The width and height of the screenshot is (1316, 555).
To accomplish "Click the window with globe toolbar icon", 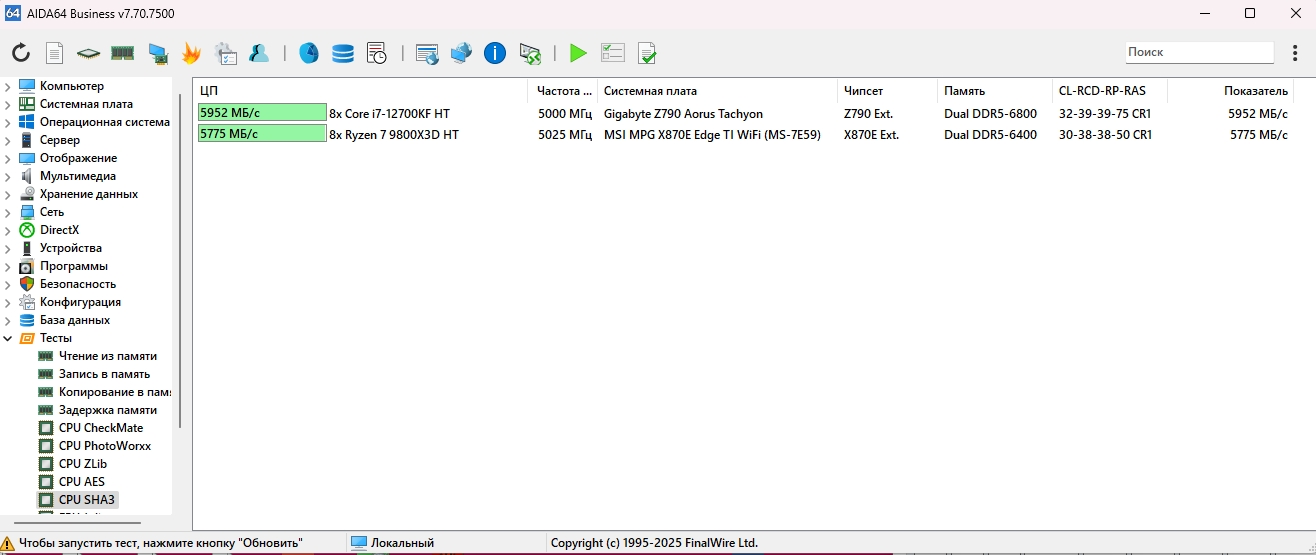I will [x=427, y=53].
